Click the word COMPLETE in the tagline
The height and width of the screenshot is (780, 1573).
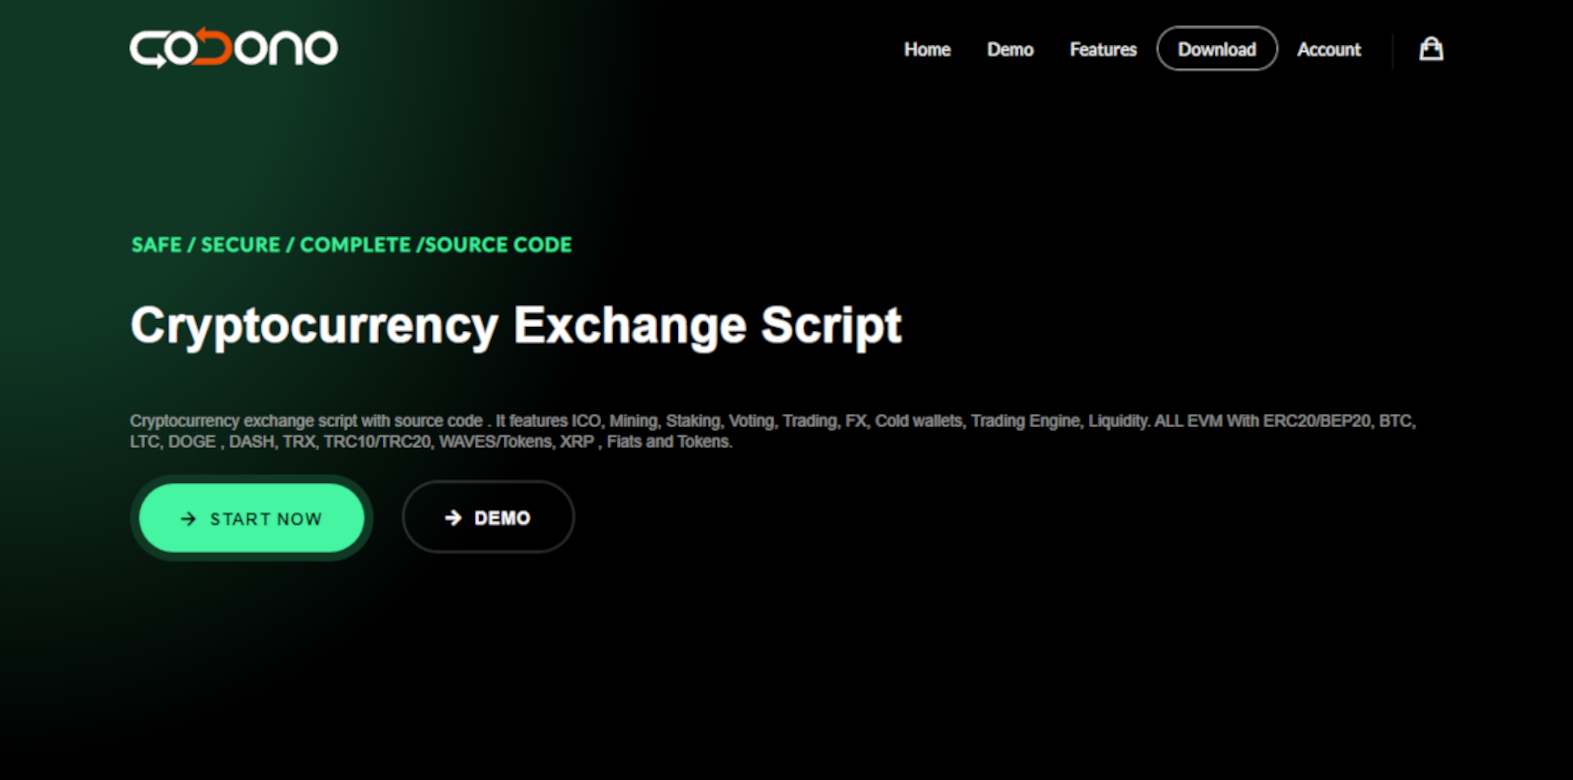coord(355,245)
